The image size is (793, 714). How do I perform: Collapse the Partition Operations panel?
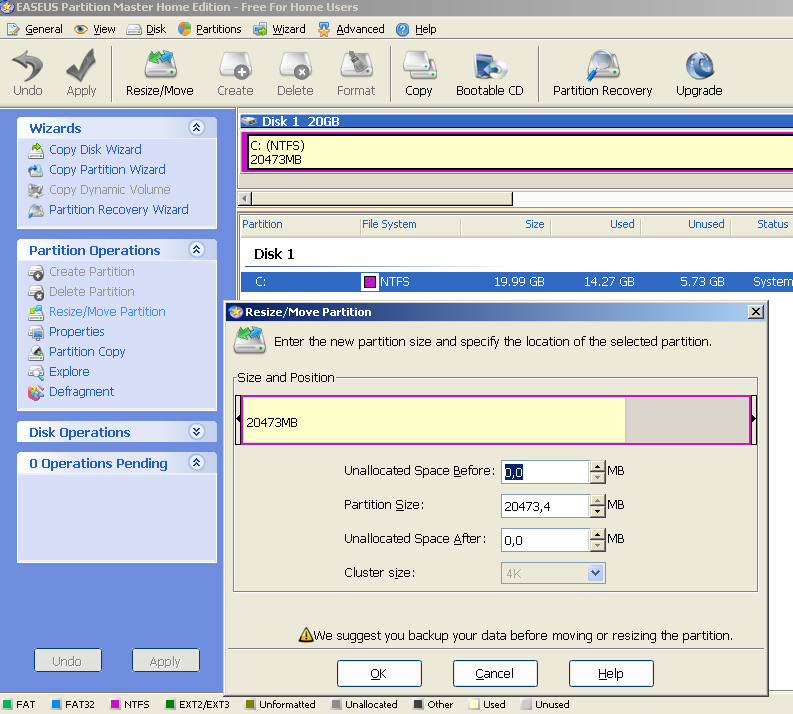pyautogui.click(x=197, y=249)
